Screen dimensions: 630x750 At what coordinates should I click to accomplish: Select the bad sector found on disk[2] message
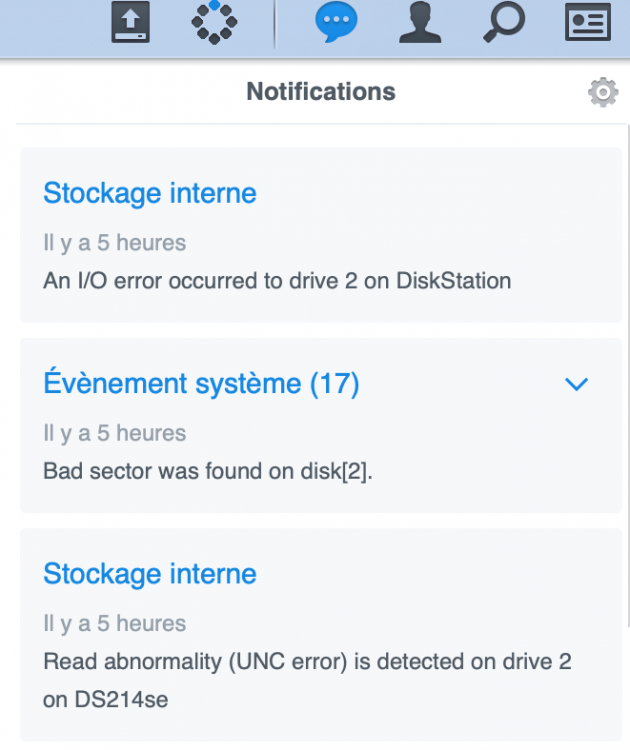208,471
